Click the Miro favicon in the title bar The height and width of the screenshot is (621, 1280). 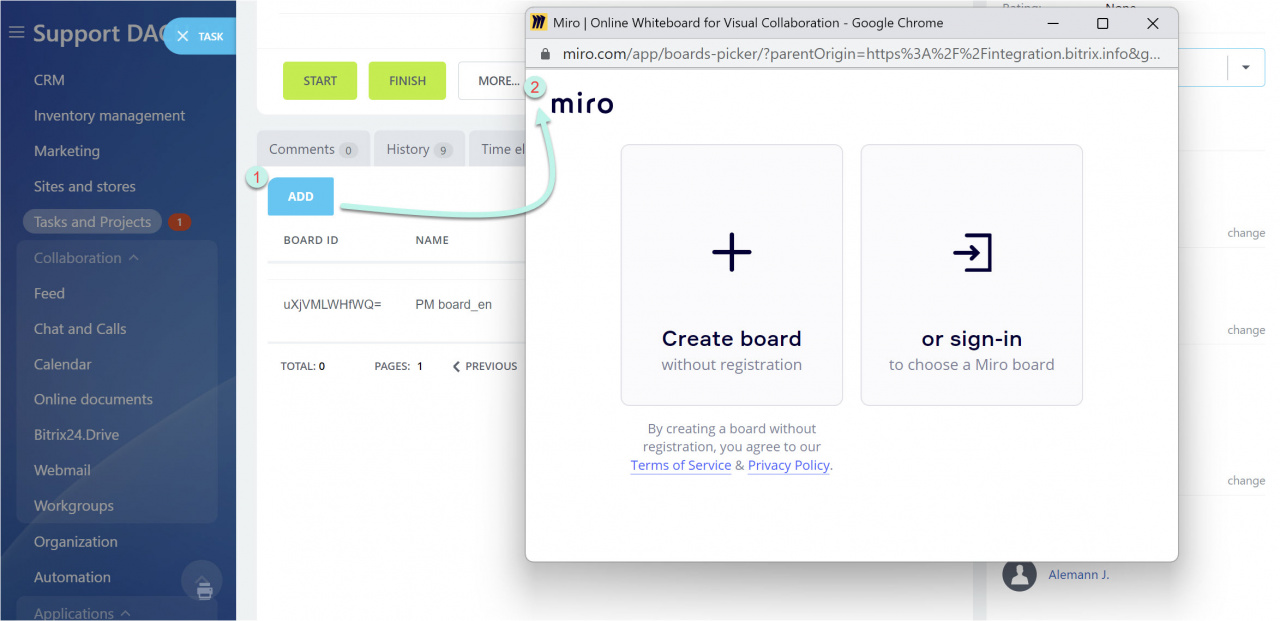point(539,22)
